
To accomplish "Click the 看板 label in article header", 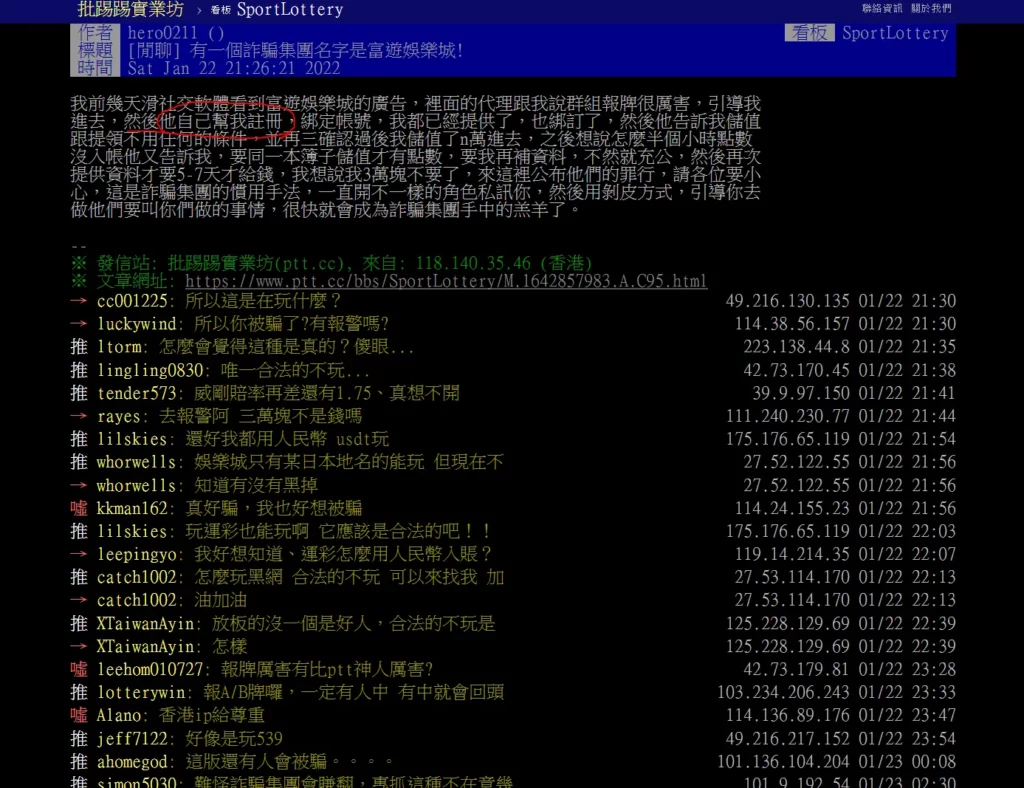I will pos(809,33).
